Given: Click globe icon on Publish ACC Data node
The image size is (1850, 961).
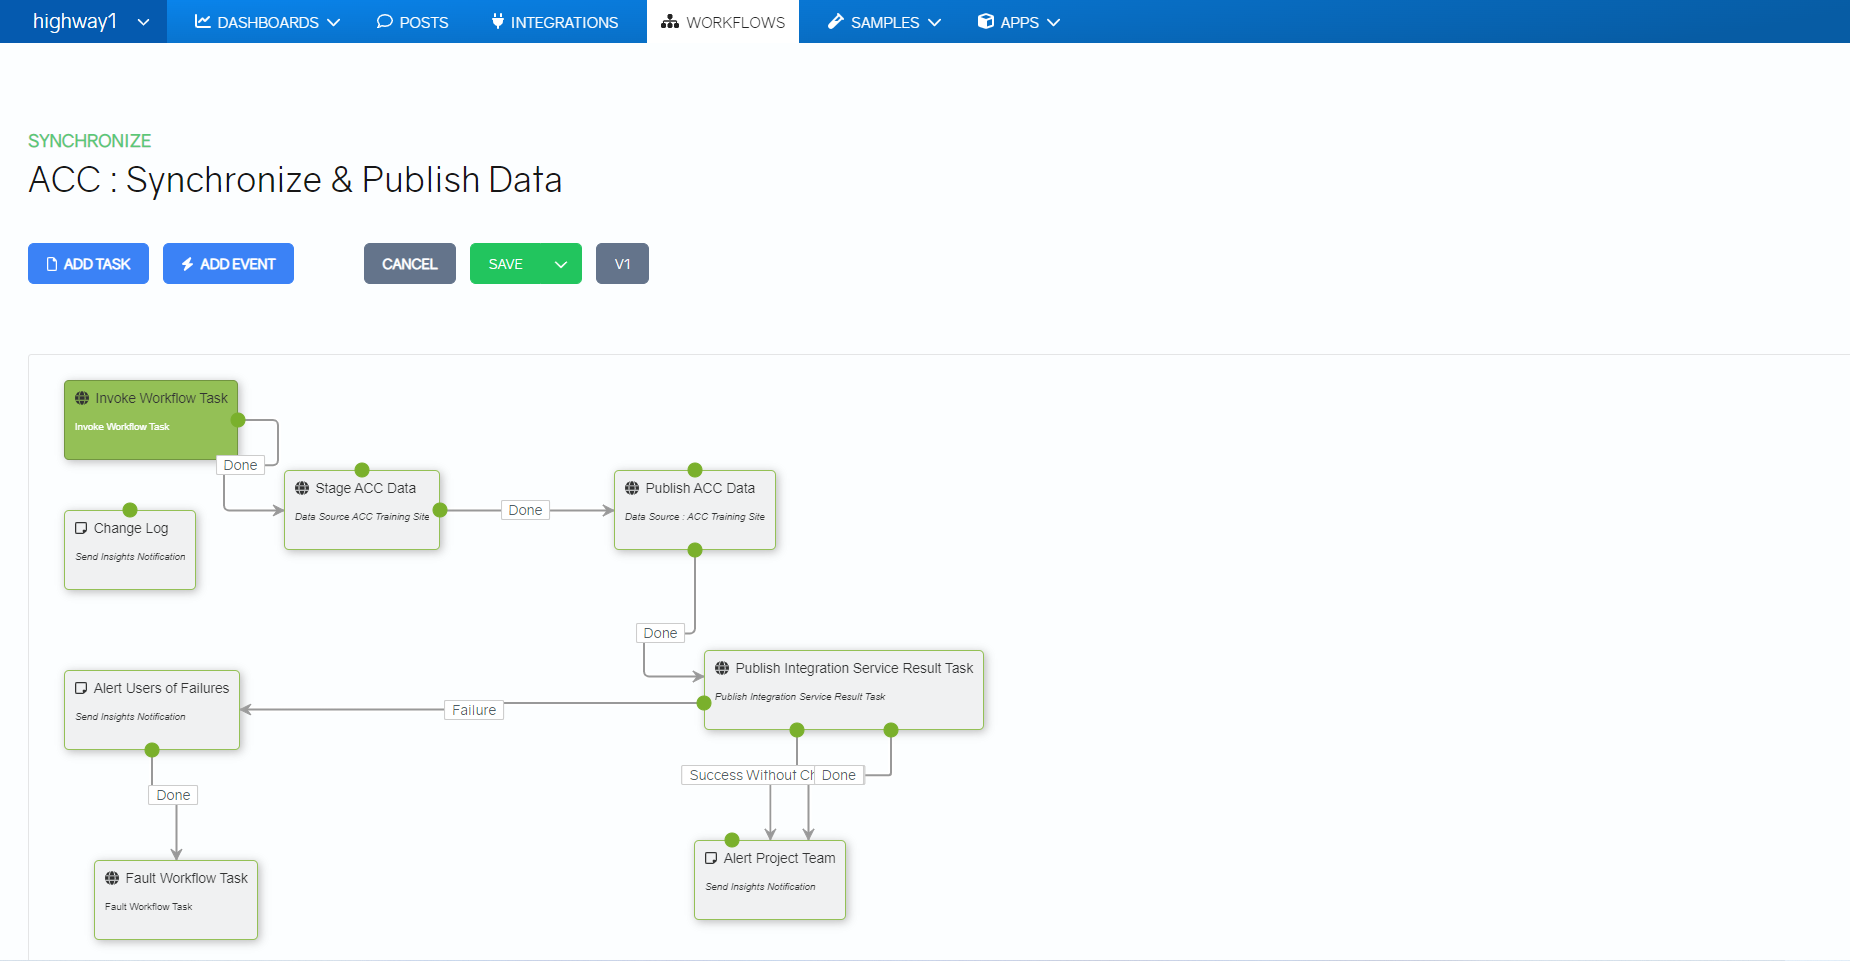Looking at the screenshot, I should pyautogui.click(x=632, y=488).
